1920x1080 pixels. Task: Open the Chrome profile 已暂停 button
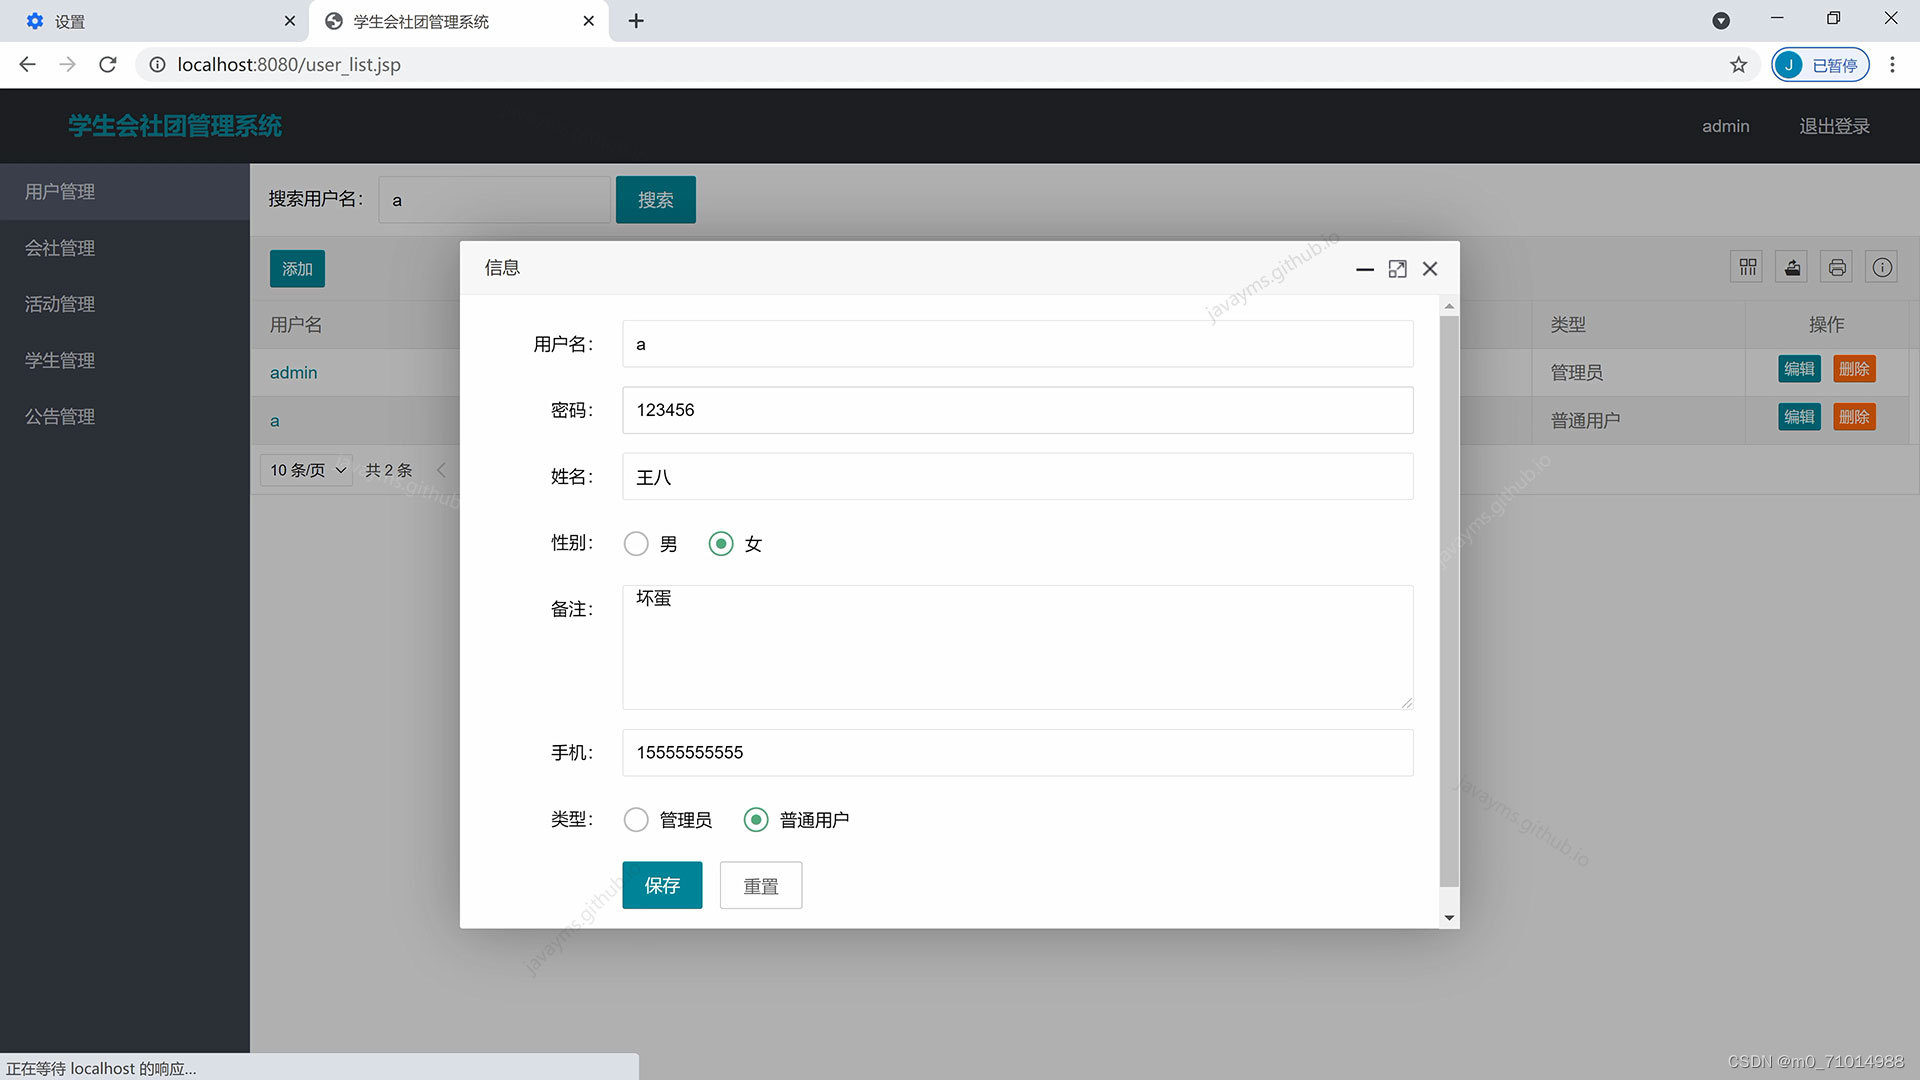click(x=1821, y=65)
